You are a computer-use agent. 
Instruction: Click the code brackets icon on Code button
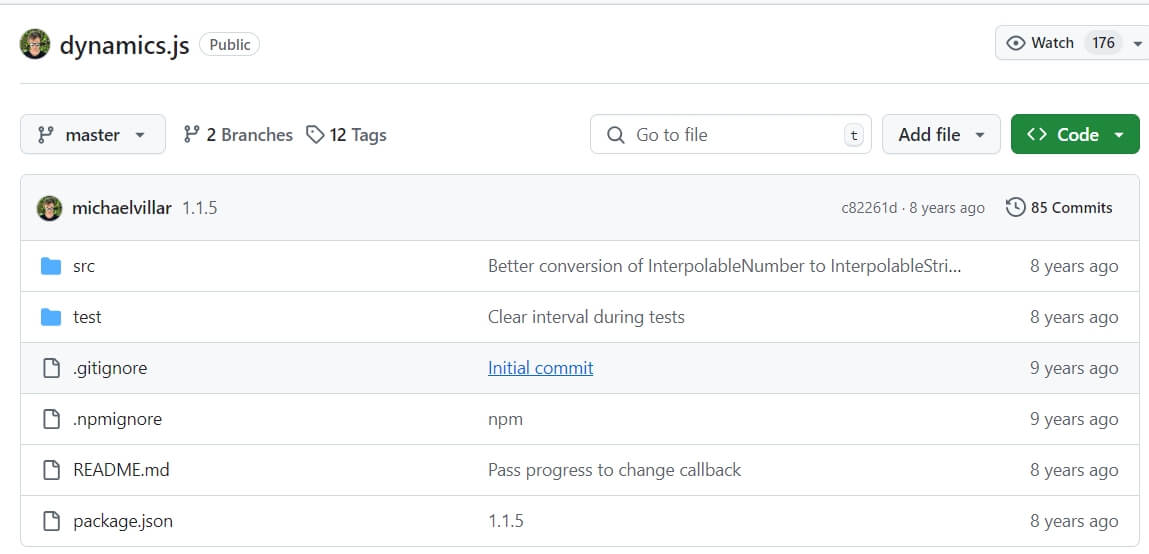pyautogui.click(x=1037, y=135)
